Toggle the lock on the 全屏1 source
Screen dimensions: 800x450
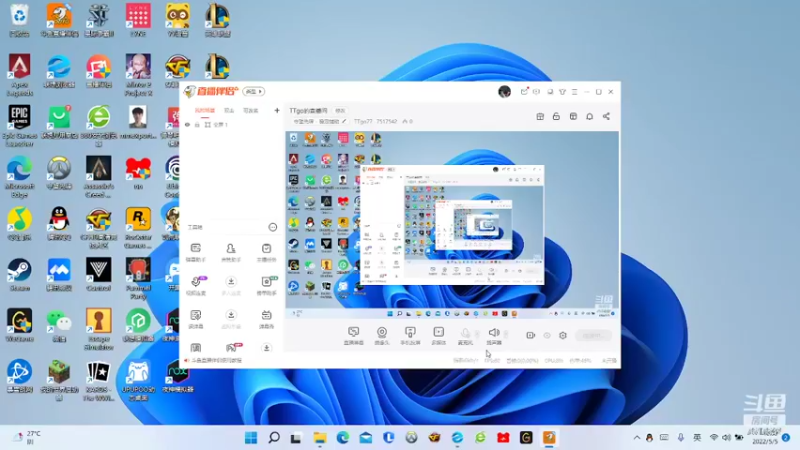(197, 124)
